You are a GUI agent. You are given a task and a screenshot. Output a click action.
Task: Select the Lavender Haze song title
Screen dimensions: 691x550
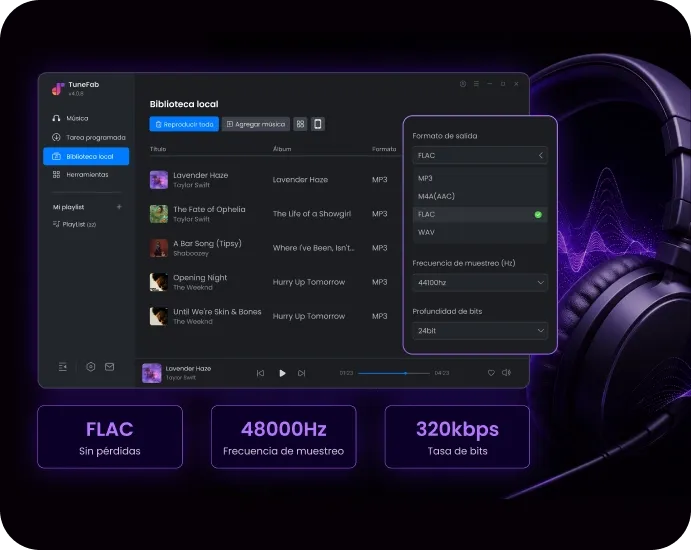click(201, 175)
